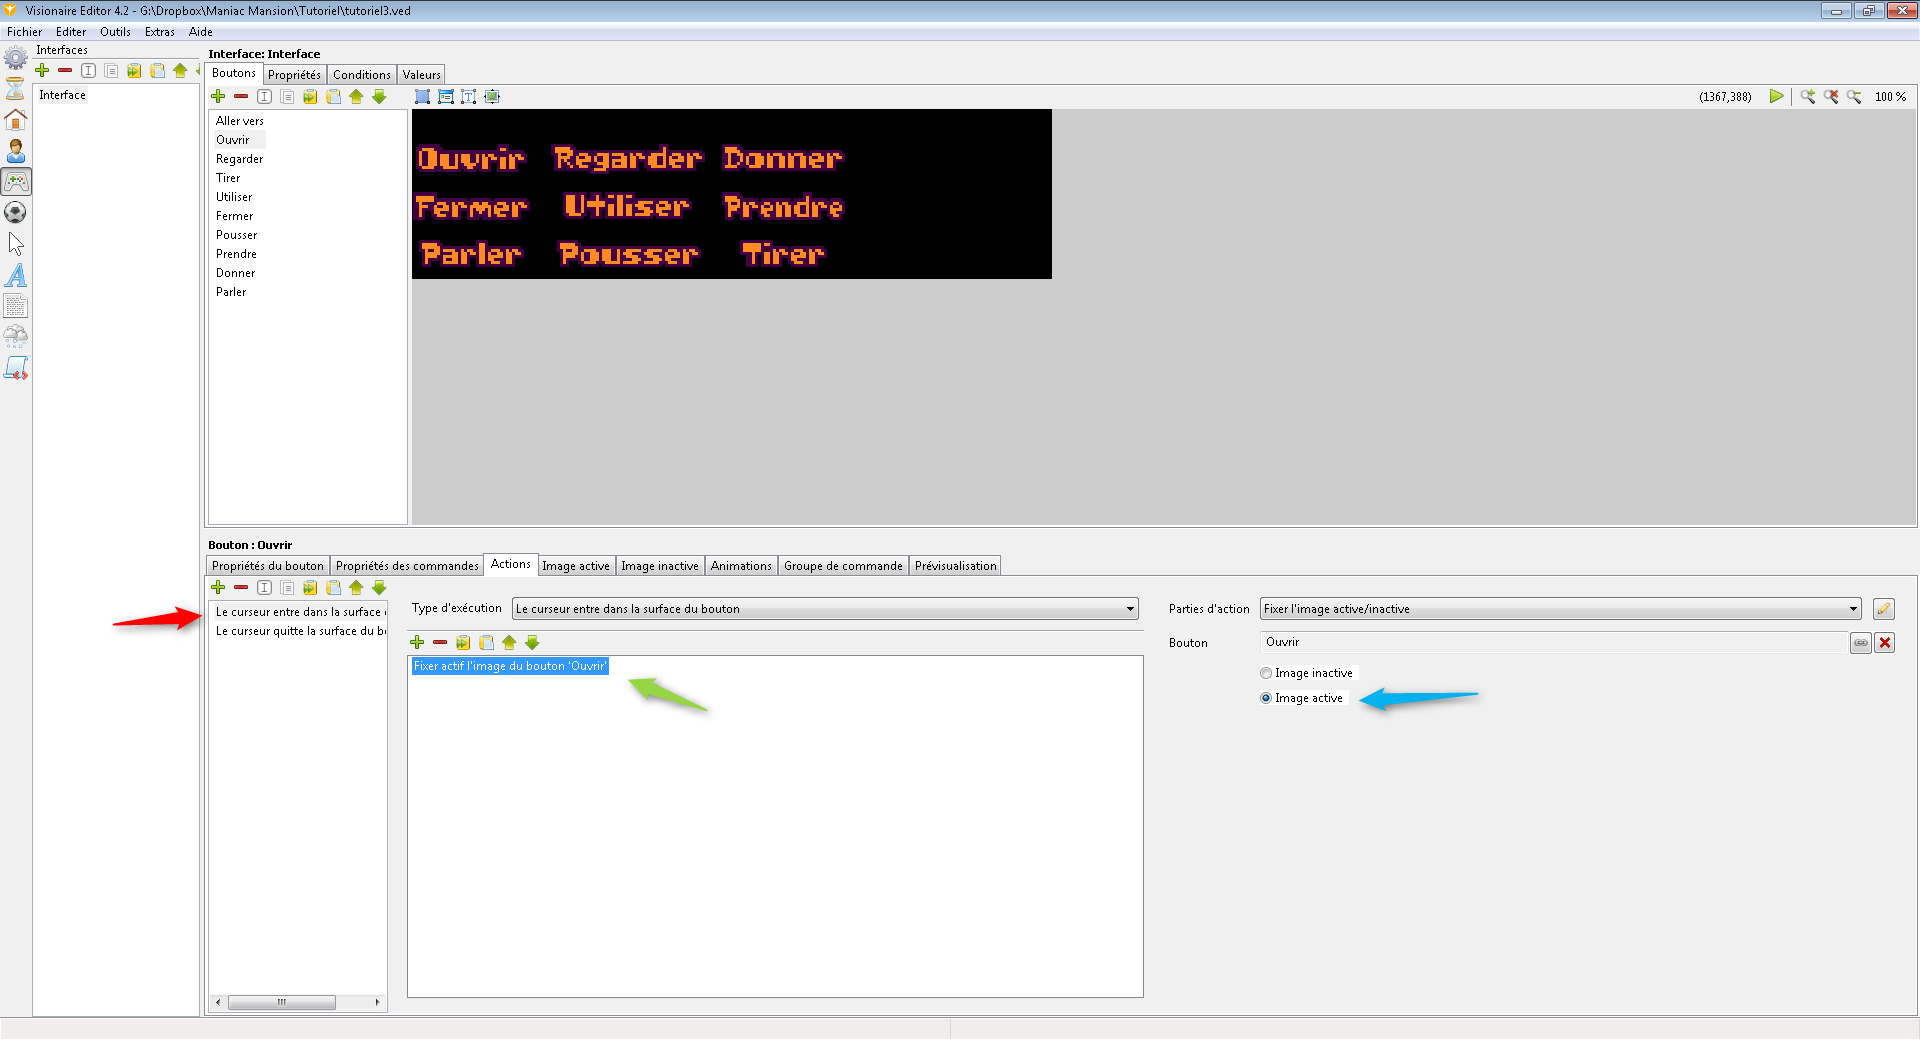Click the pencil edit icon beside Parties d'action

coord(1883,609)
